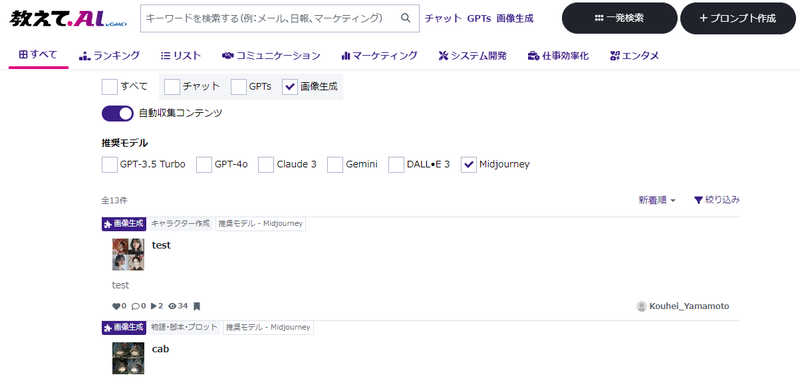Click the プロンプト作成 button
The height and width of the screenshot is (378, 800).
tap(738, 18)
